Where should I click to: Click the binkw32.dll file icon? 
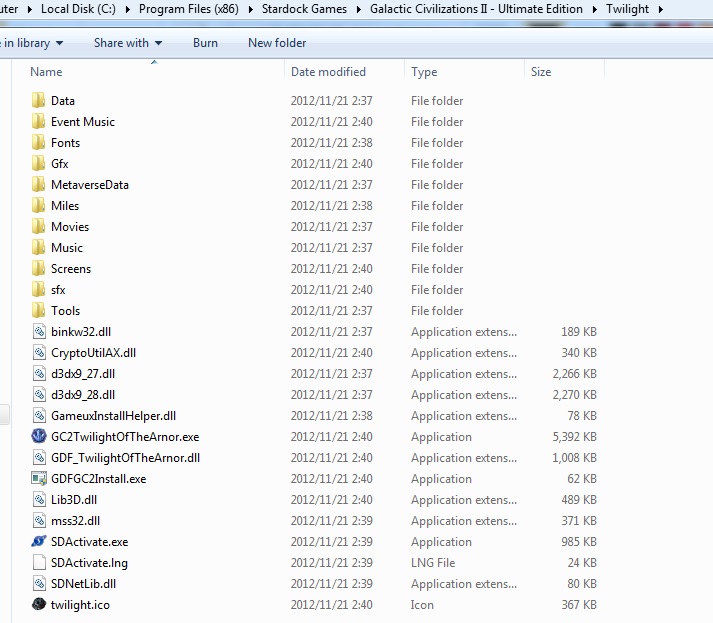pyautogui.click(x=39, y=332)
